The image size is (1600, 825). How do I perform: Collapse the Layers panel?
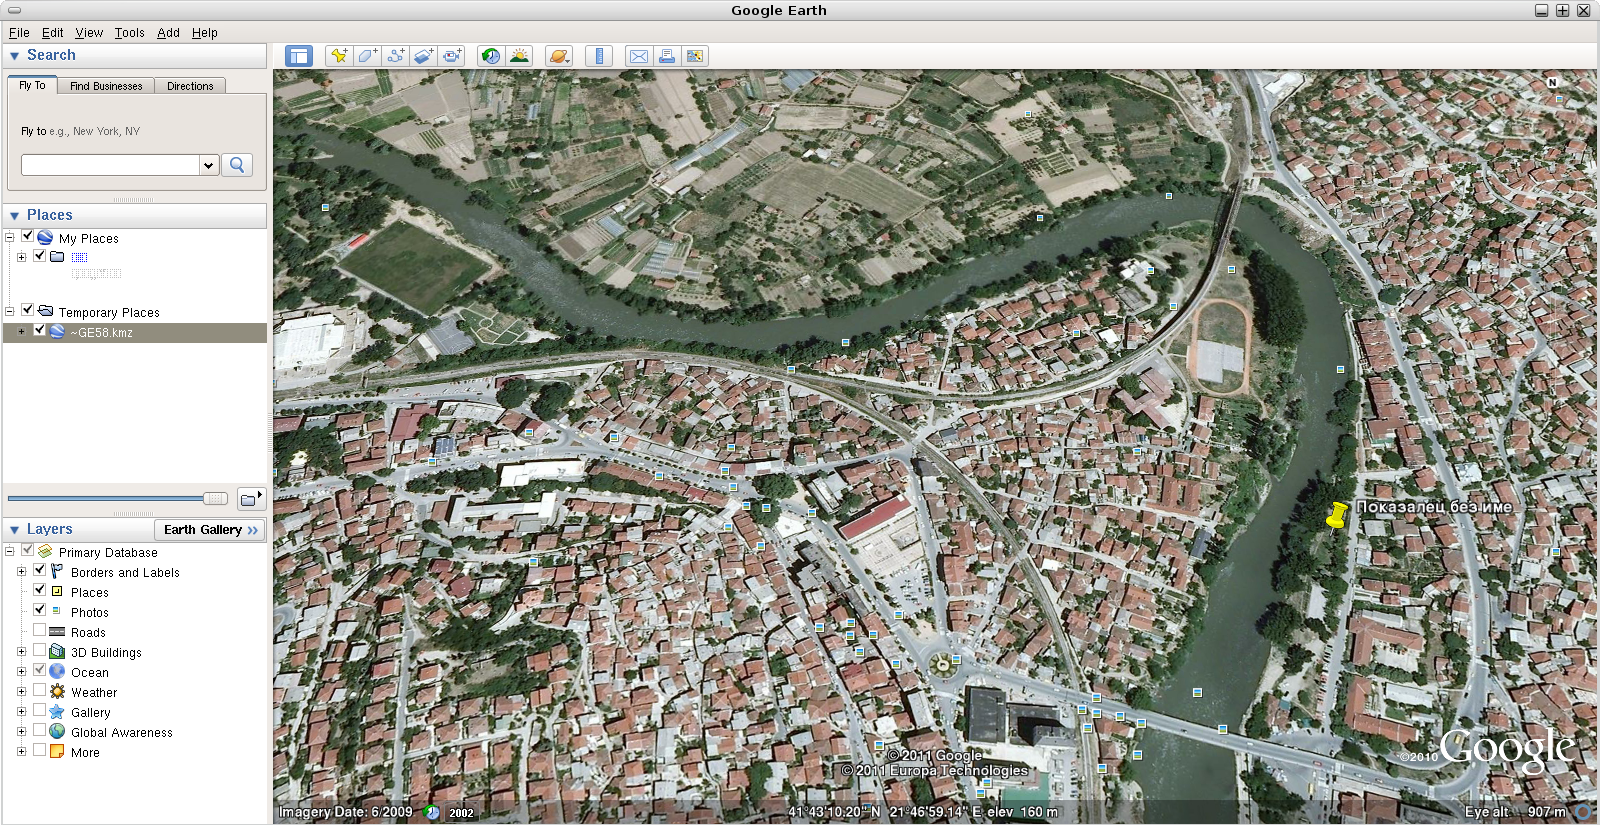point(14,530)
